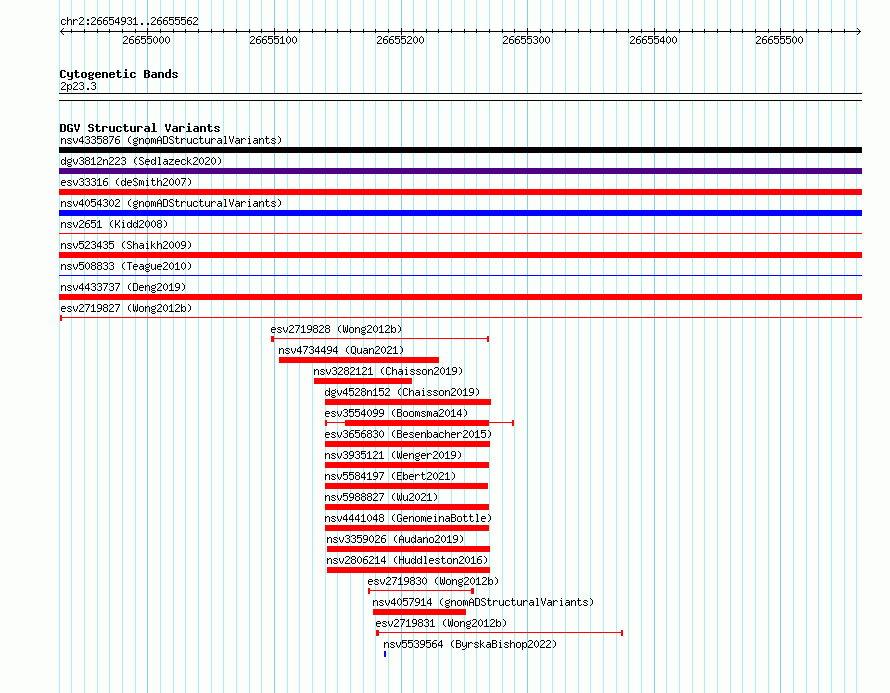Screen dimensions: 890x693
Task: Click the small blue nsv5539564 marker
Action: pyautogui.click(x=385, y=654)
